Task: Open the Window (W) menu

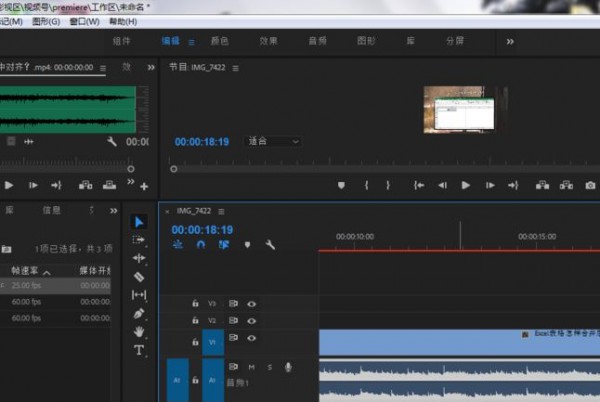Action: click(x=85, y=22)
